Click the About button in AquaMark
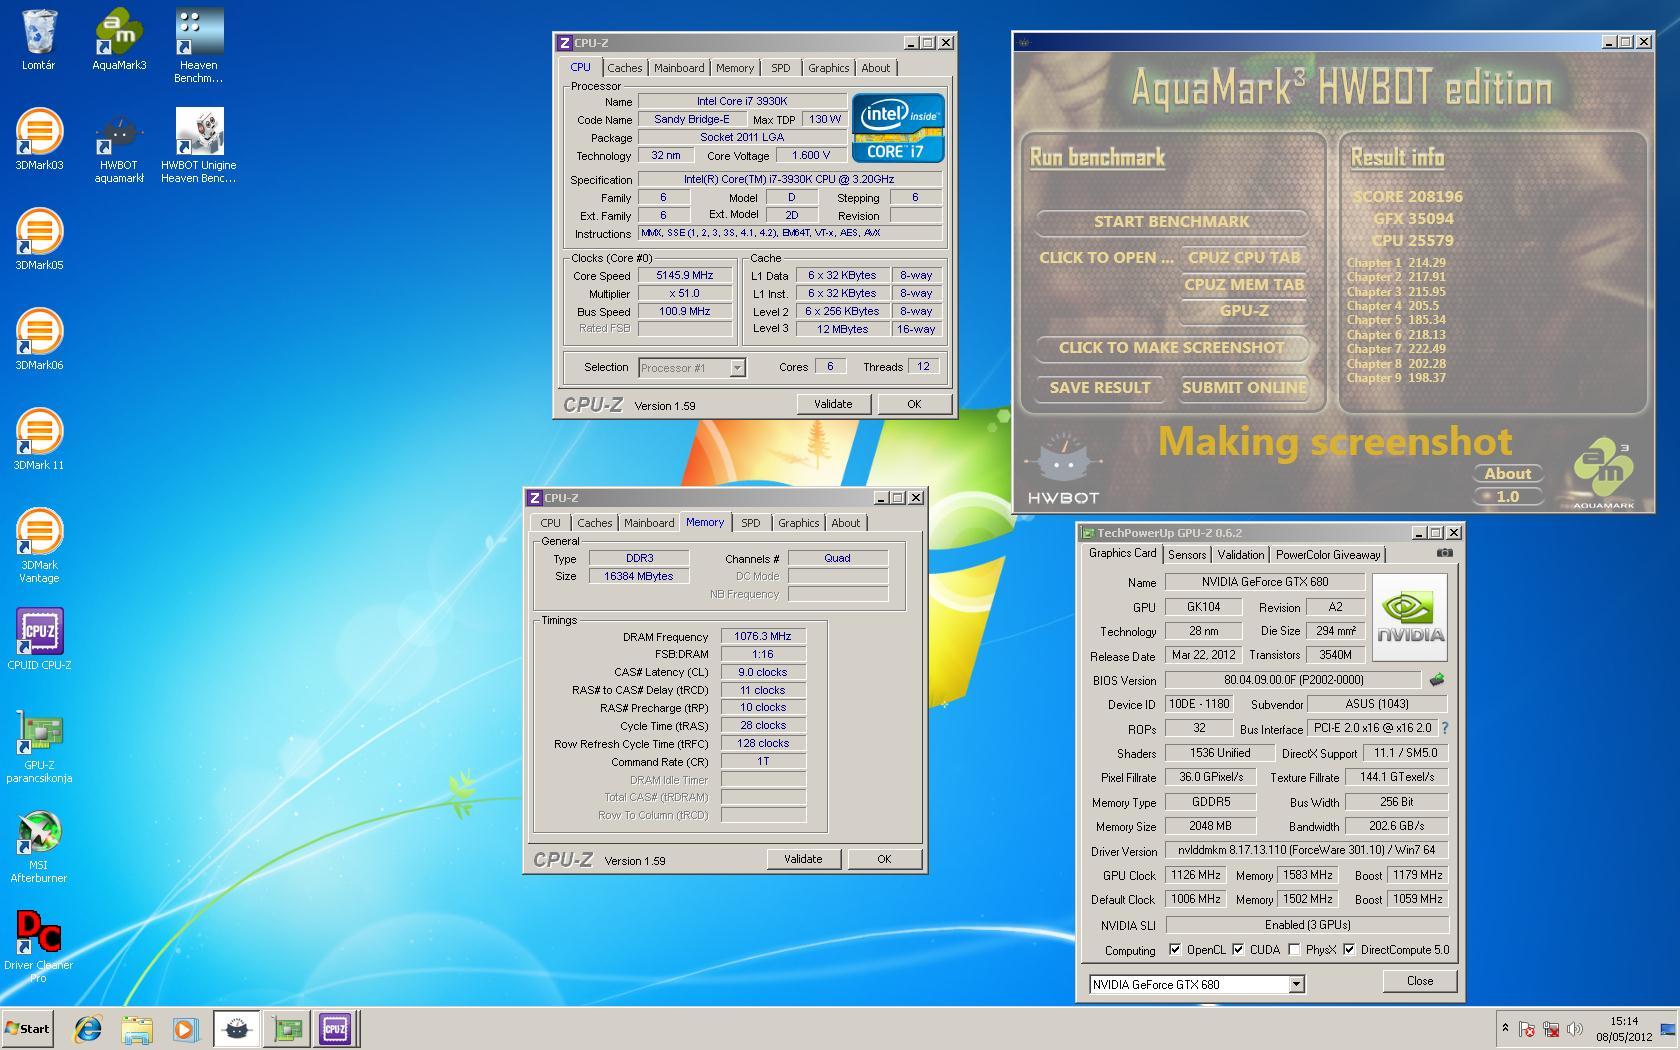 [x=1507, y=474]
